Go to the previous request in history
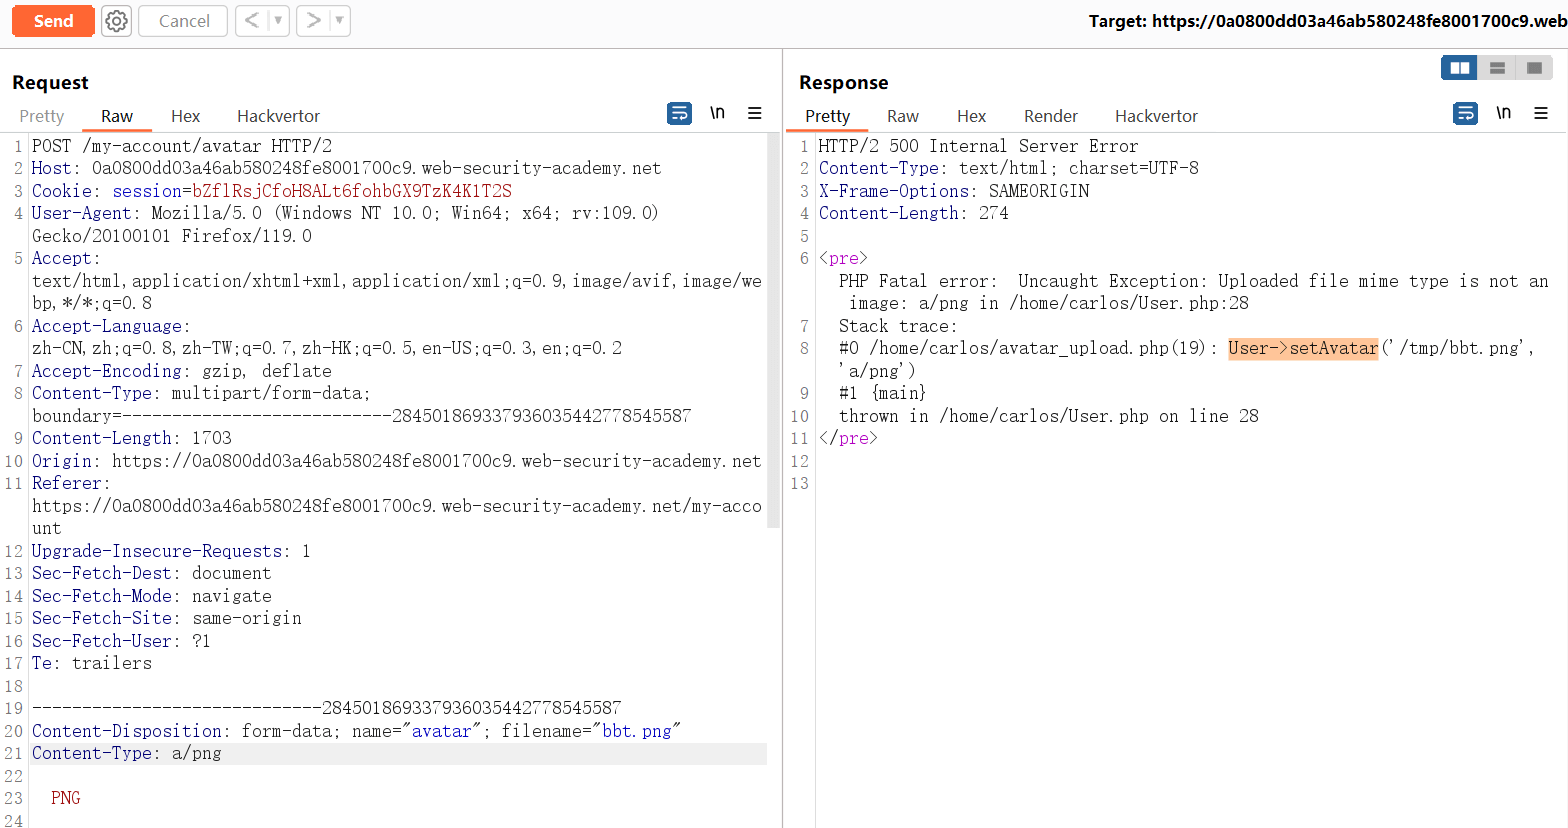The image size is (1568, 828). [x=252, y=21]
